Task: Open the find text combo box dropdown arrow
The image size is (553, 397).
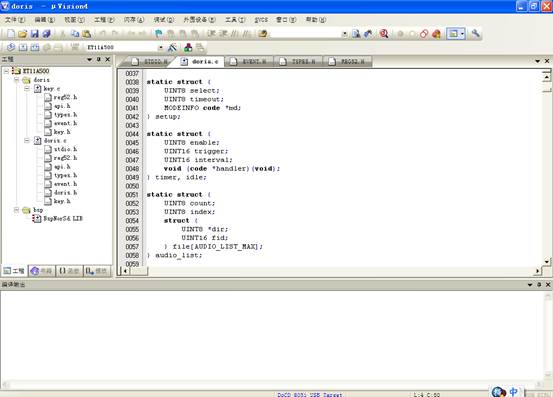Action: (x=345, y=34)
